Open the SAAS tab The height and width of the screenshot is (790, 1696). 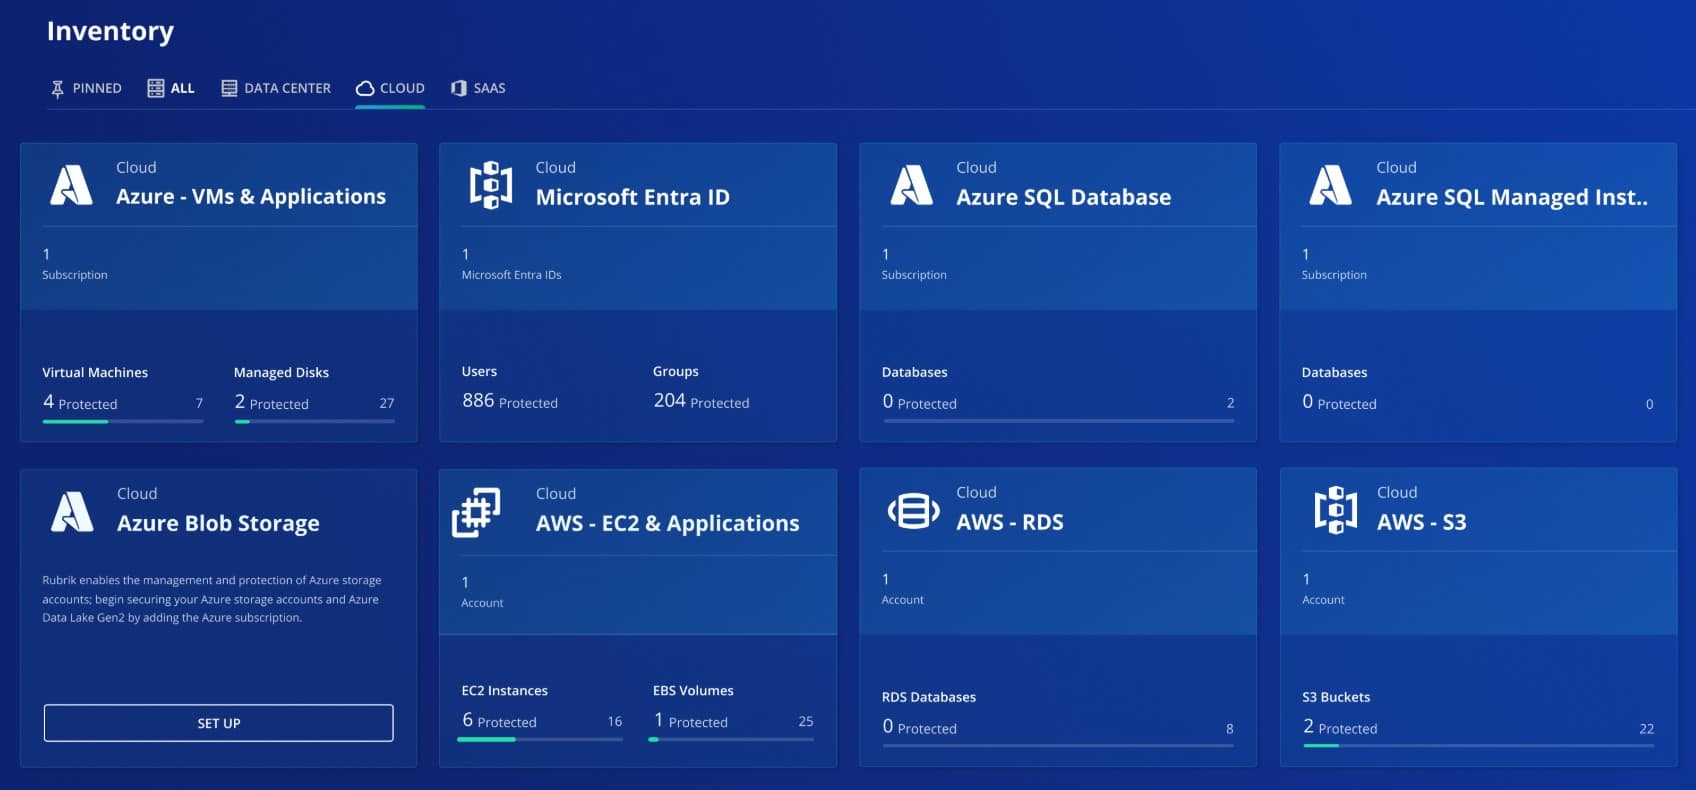[x=478, y=88]
